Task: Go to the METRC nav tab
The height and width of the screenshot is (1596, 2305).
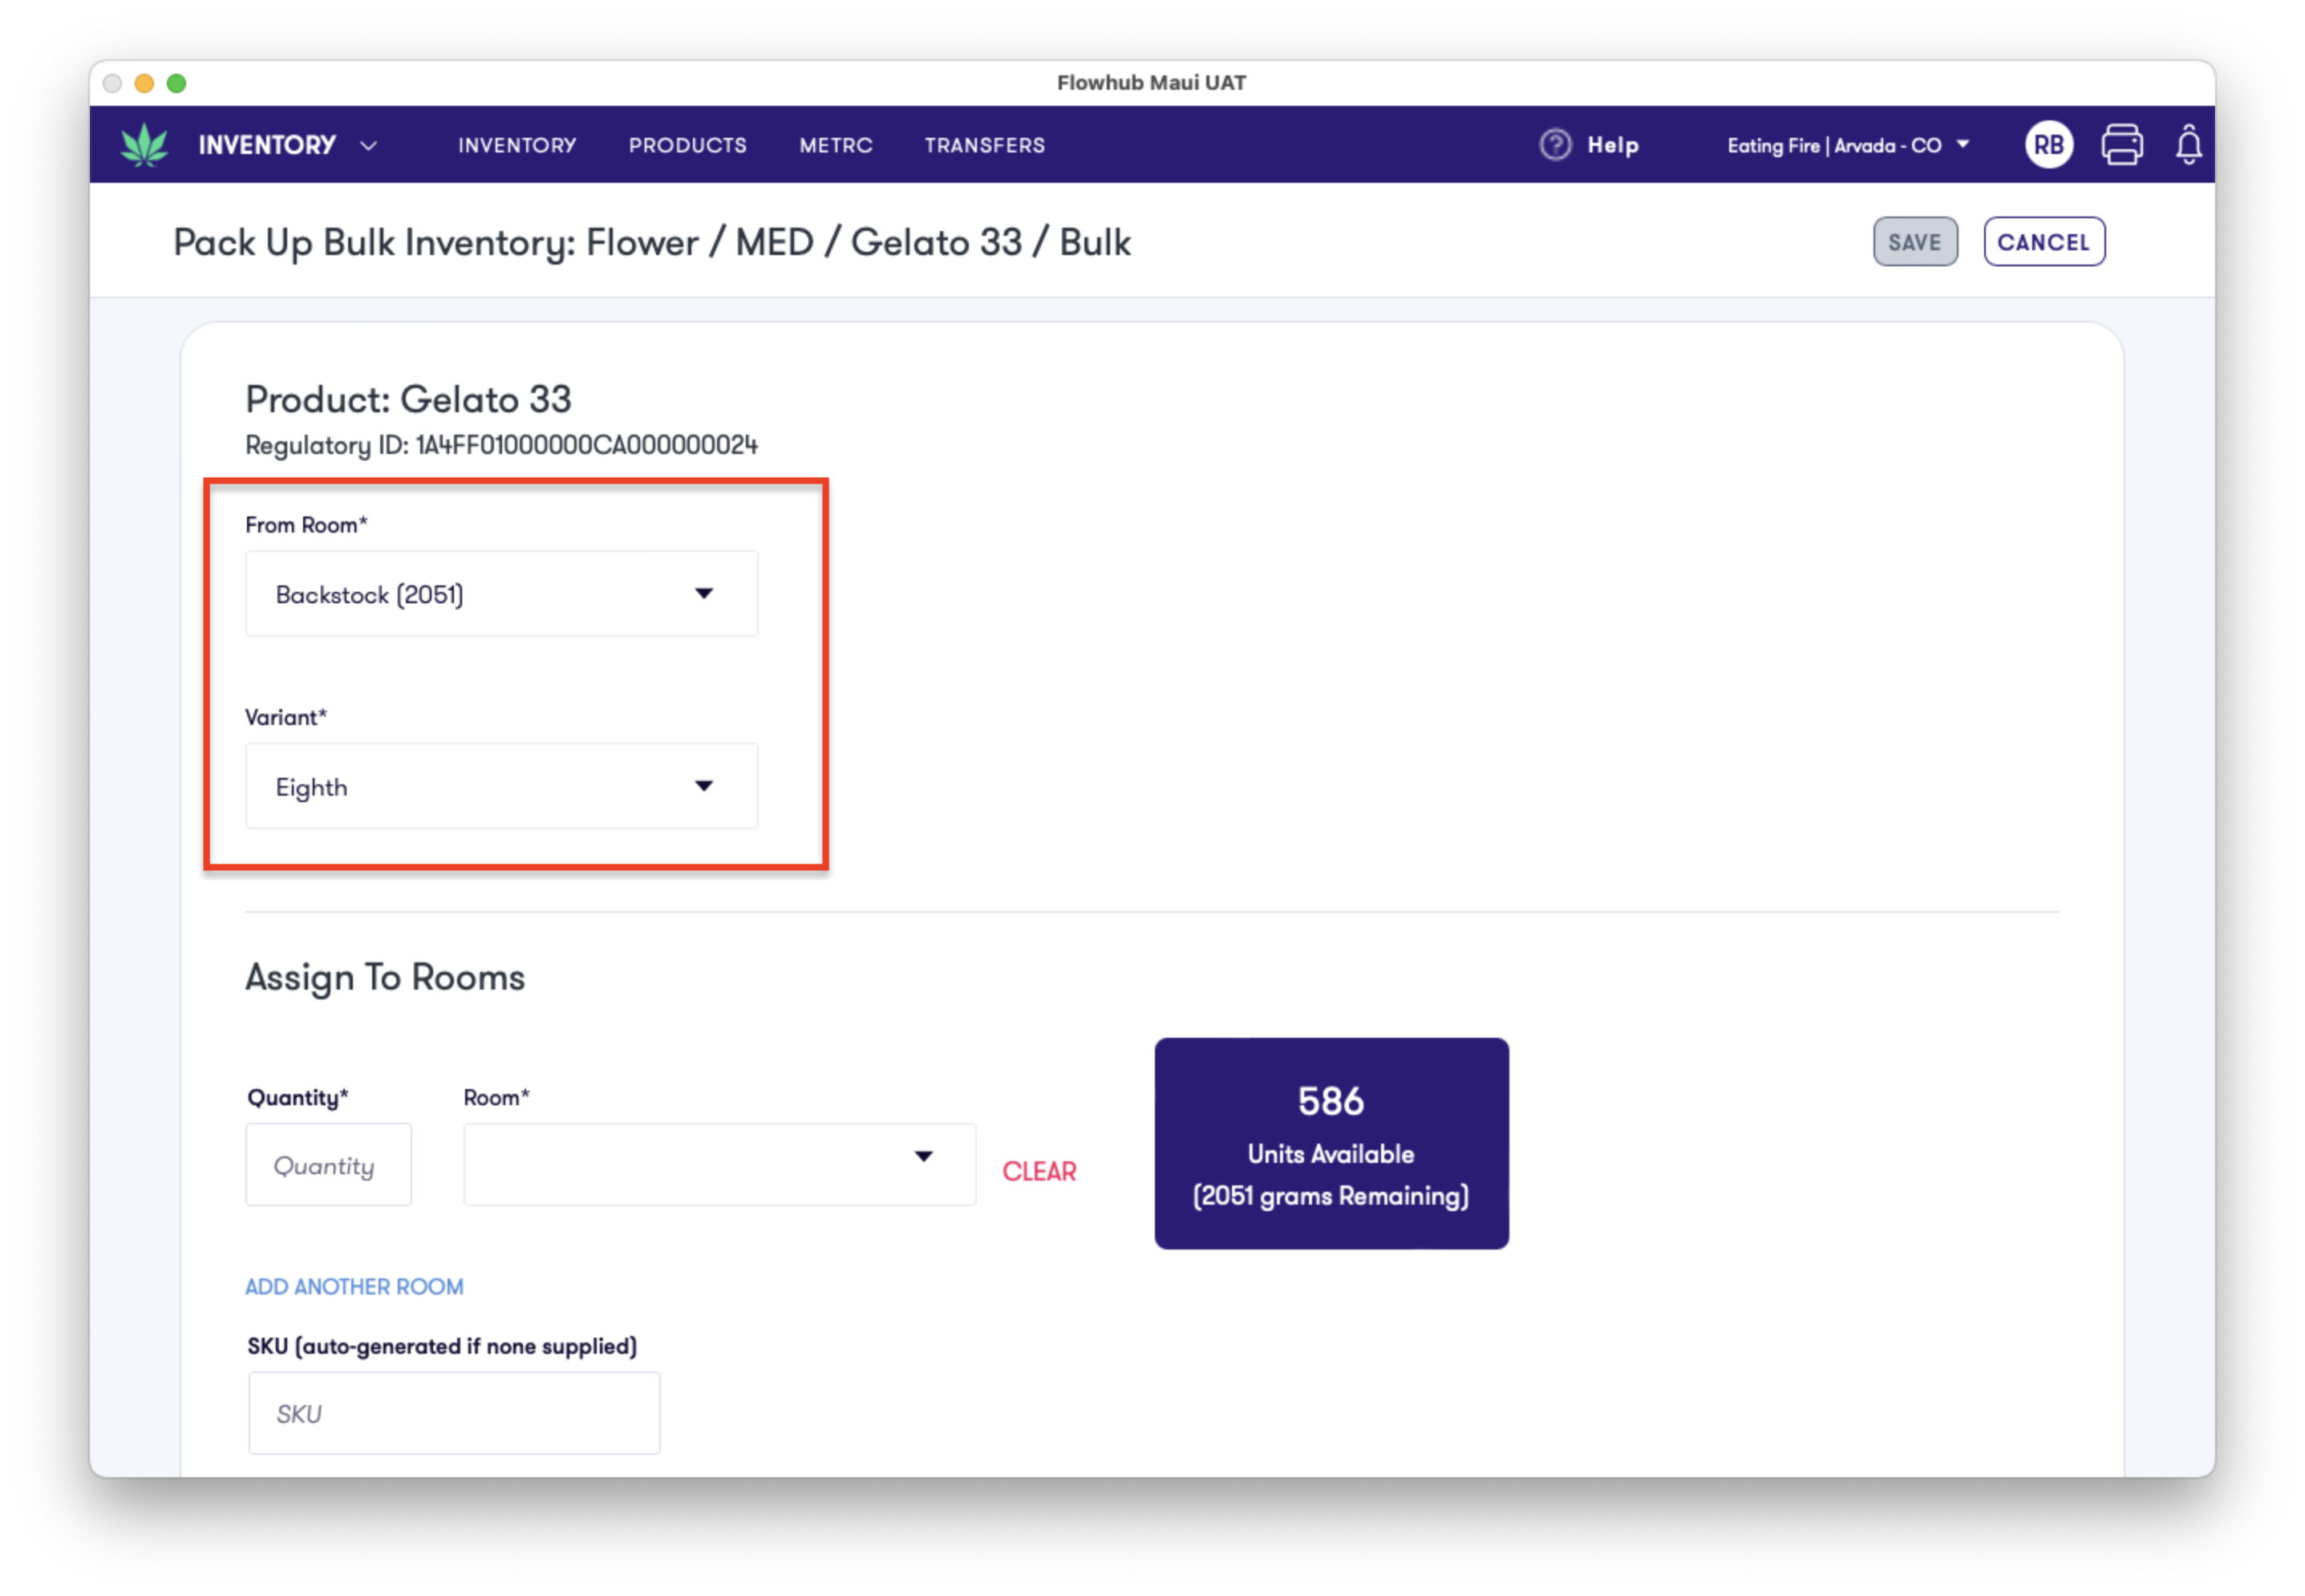Action: (835, 146)
